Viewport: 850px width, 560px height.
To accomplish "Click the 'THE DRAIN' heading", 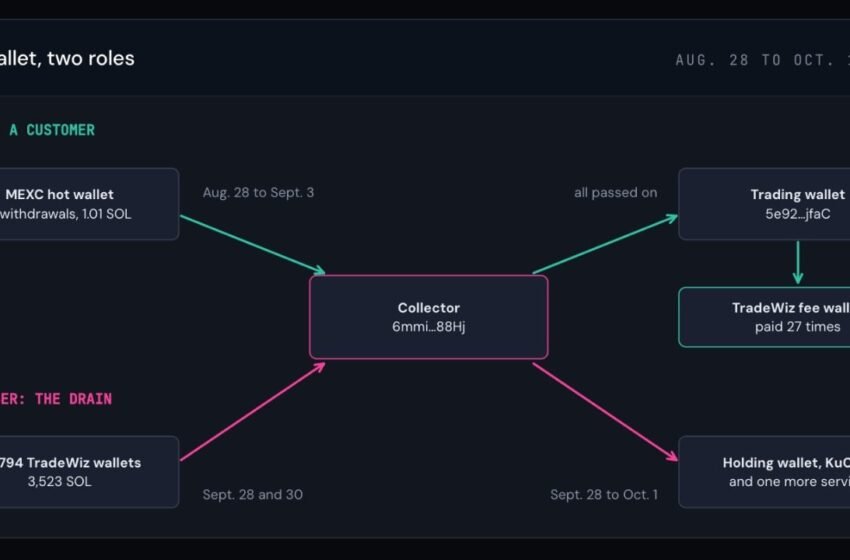I will click(x=73, y=399).
